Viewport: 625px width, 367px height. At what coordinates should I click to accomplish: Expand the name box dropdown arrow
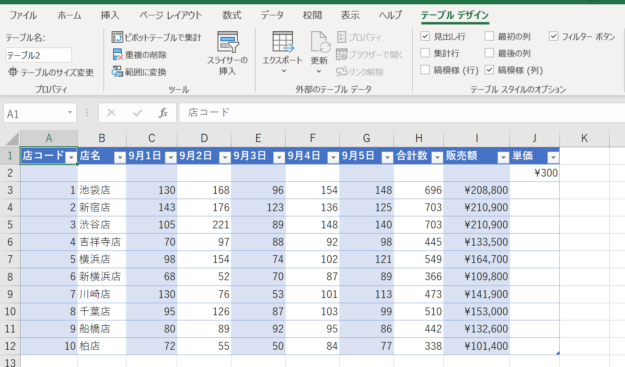tap(70, 113)
